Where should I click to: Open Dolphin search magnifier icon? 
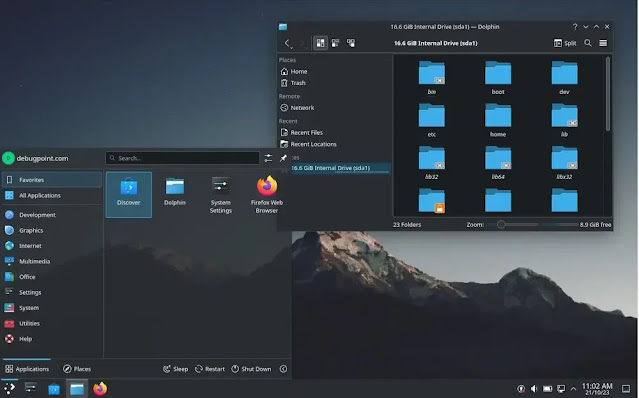588,43
